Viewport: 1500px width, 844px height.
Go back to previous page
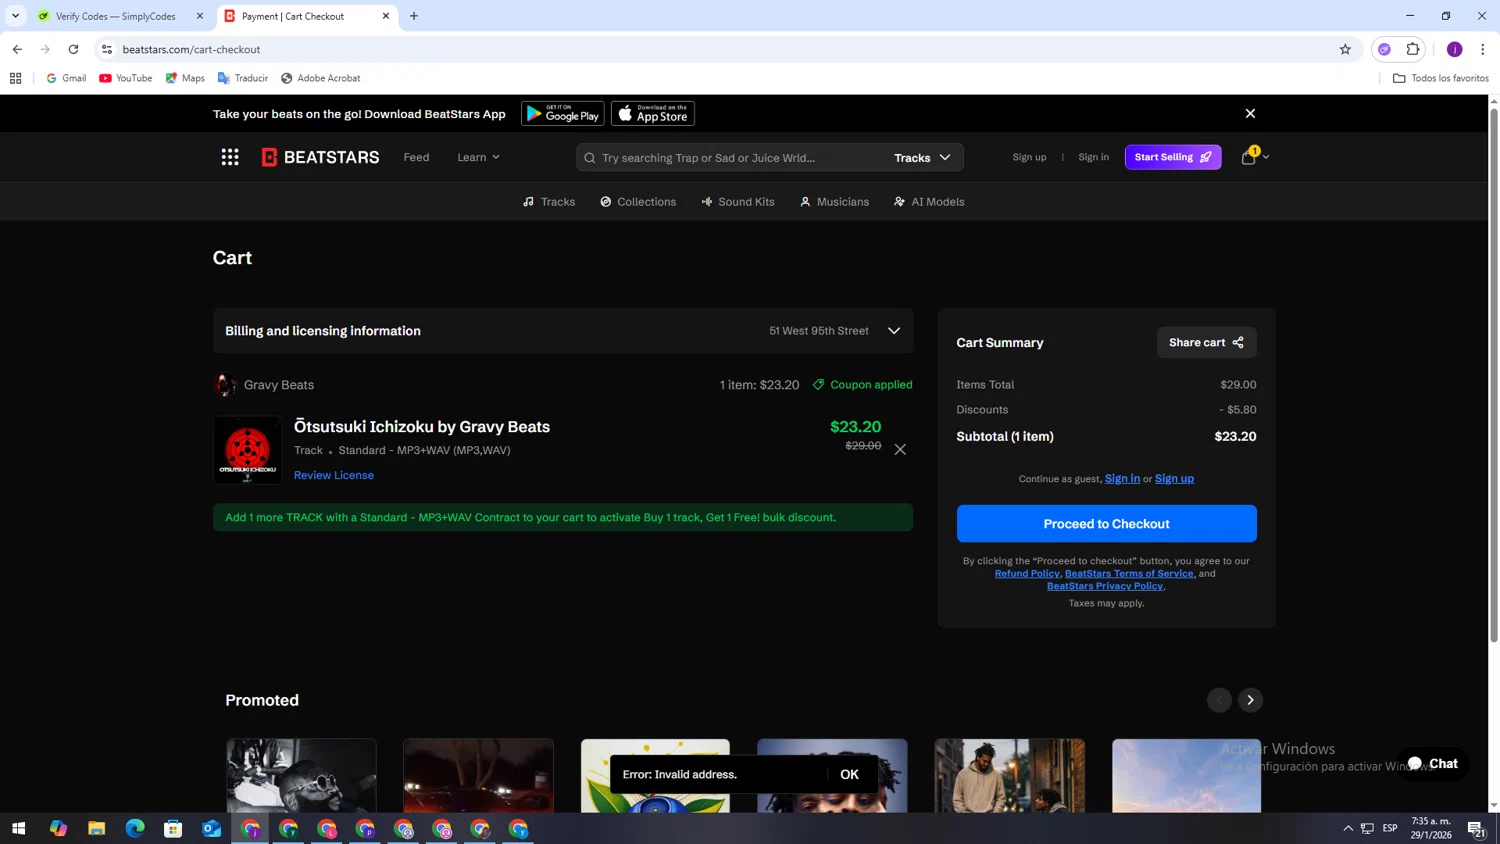pyautogui.click(x=17, y=49)
